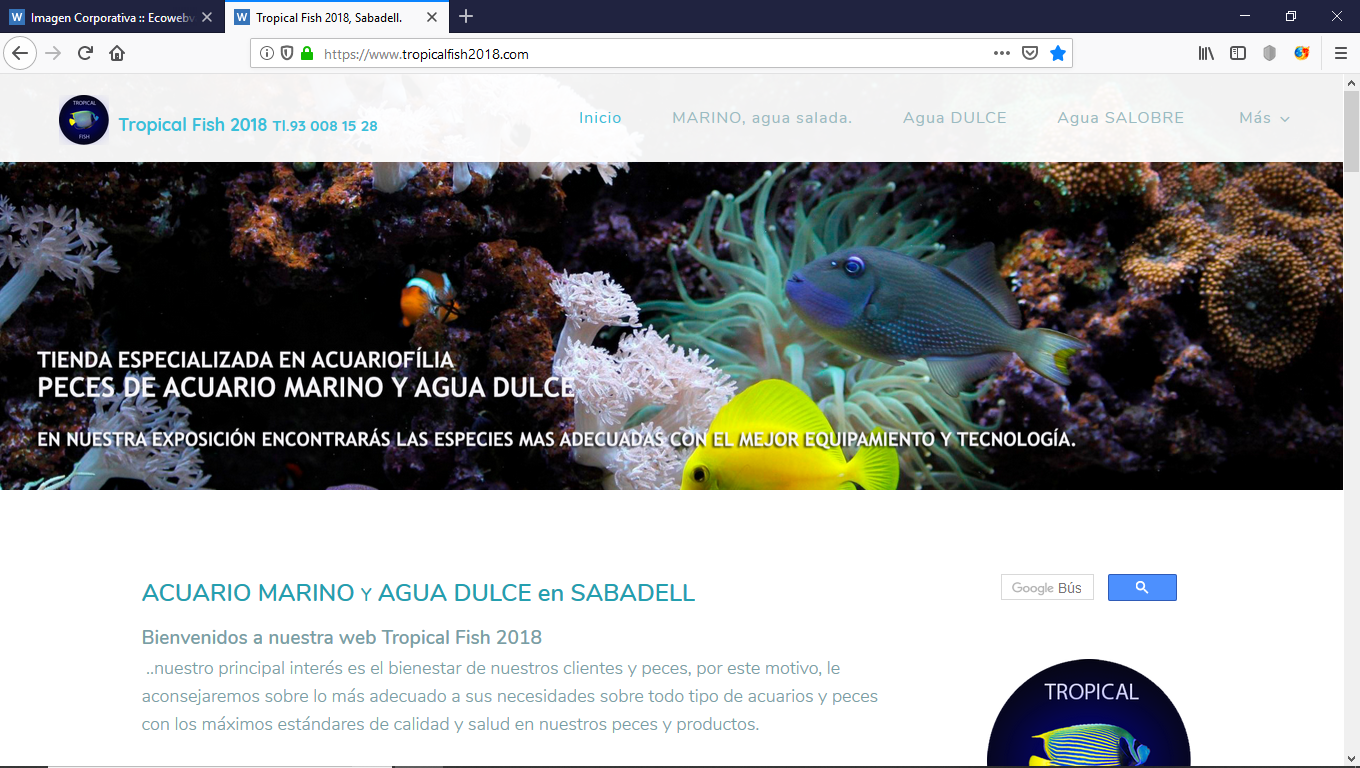The width and height of the screenshot is (1360, 768).
Task: Click paragraph line starting aconsejaremos sobre lo más
Action: (510, 696)
